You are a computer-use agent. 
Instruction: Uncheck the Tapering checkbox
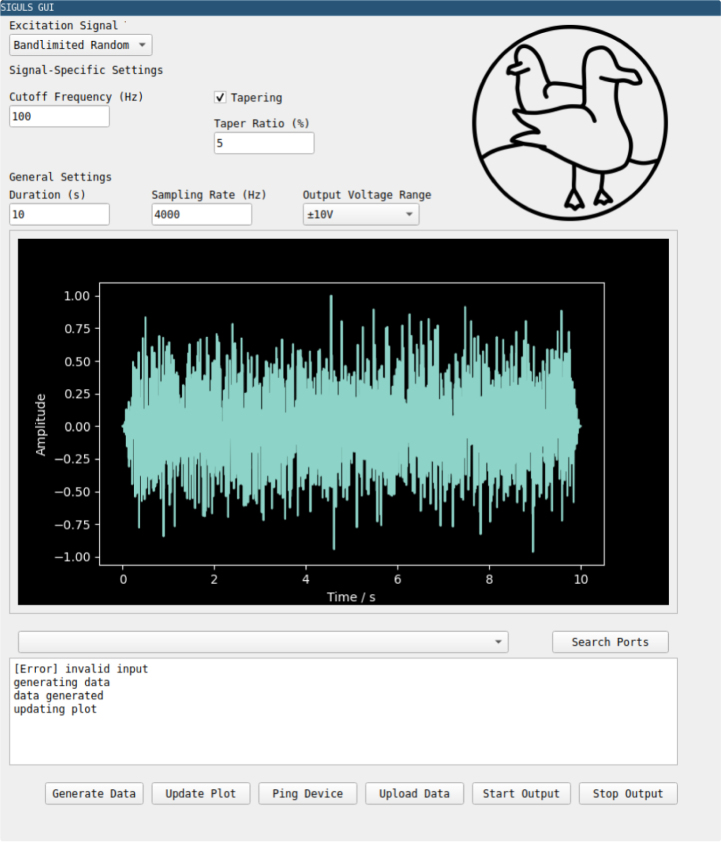[x=220, y=97]
